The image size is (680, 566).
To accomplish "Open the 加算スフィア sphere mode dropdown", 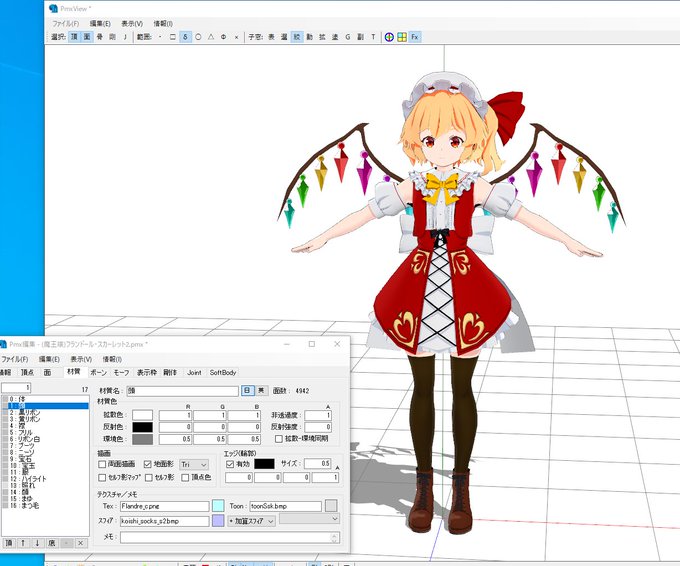I will [252, 521].
